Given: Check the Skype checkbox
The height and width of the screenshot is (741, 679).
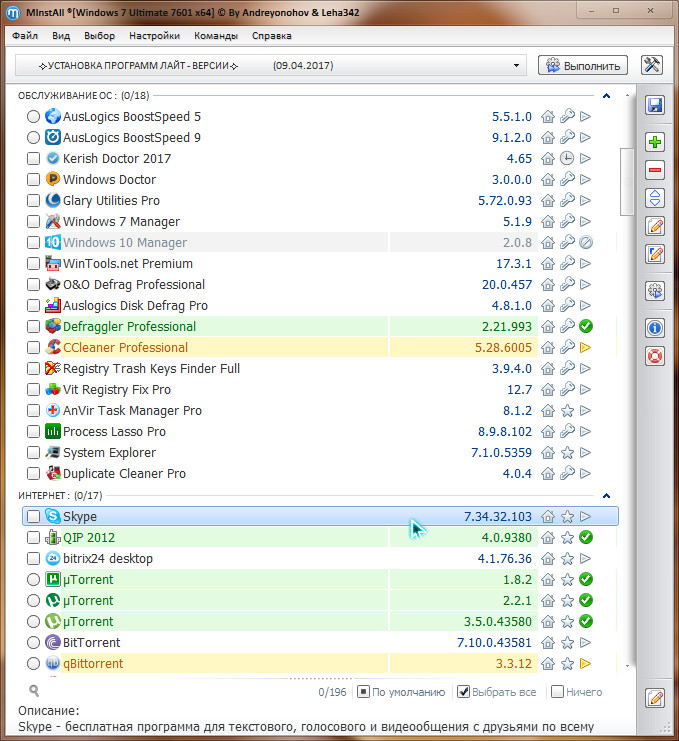Looking at the screenshot, I should click(x=33, y=517).
